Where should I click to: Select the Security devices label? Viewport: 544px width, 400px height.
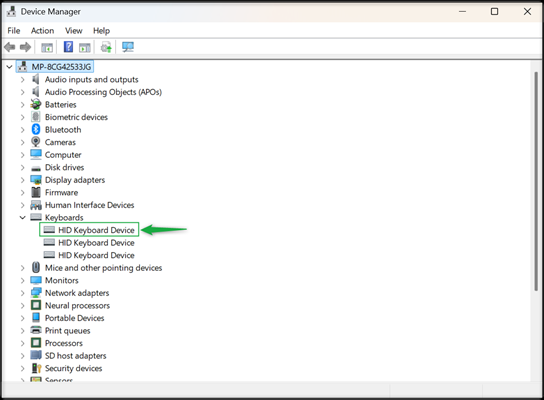(74, 368)
